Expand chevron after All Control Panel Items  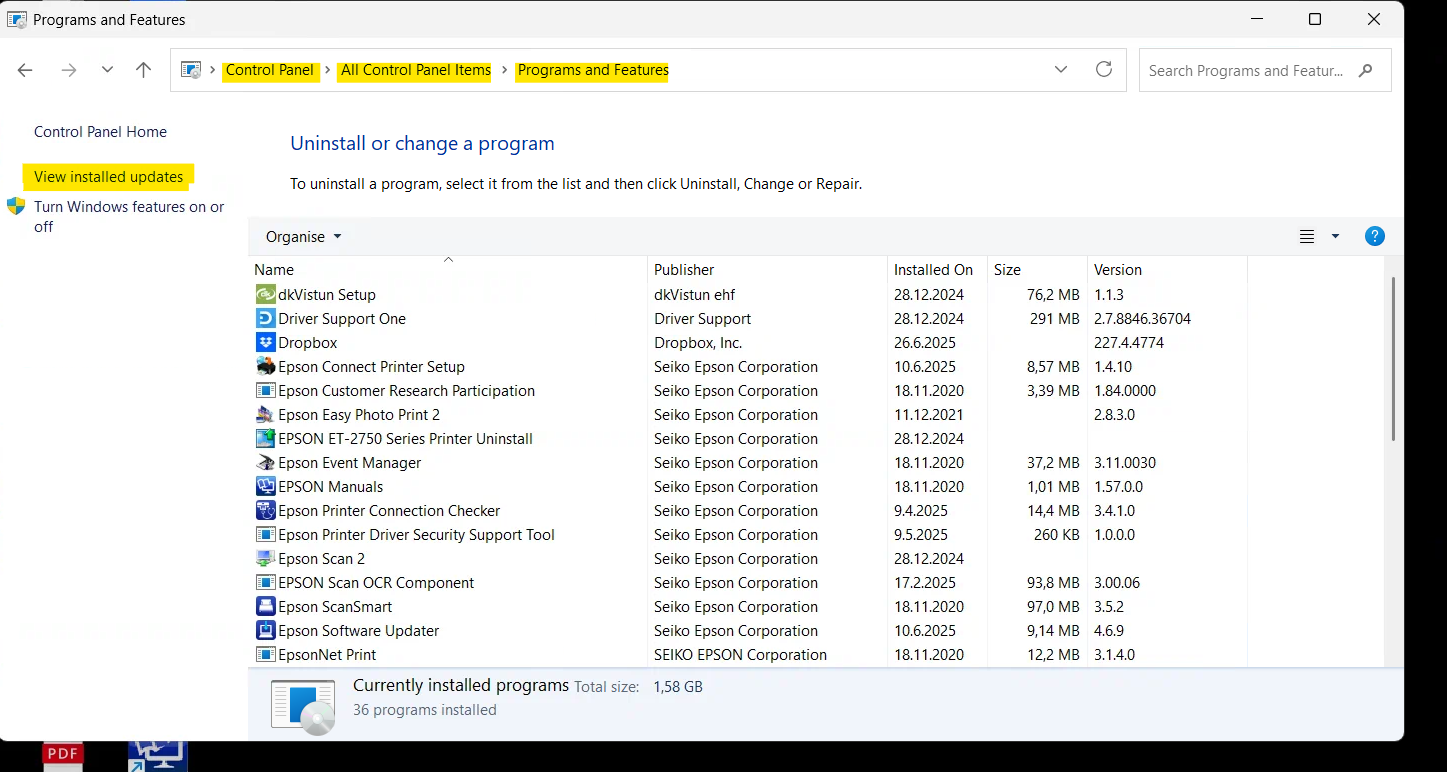(x=505, y=70)
